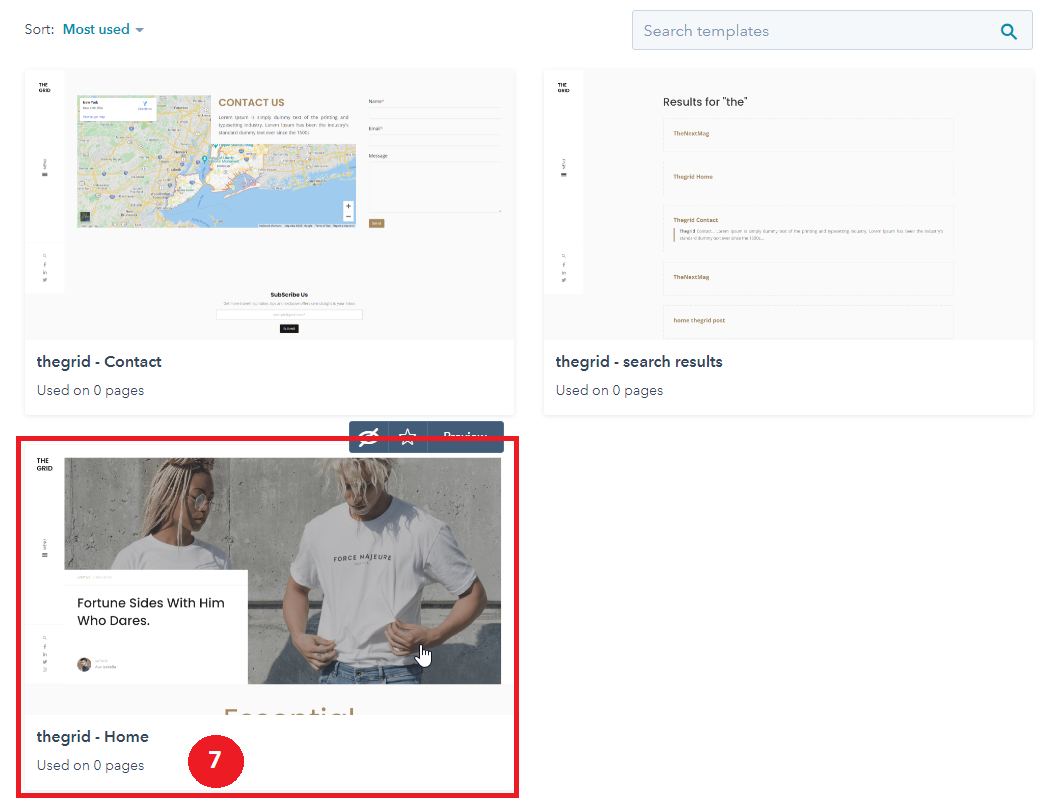This screenshot has height=811, width=1055.
Task: Click the hamburger menu icon in Home preview
Action: coord(44,554)
